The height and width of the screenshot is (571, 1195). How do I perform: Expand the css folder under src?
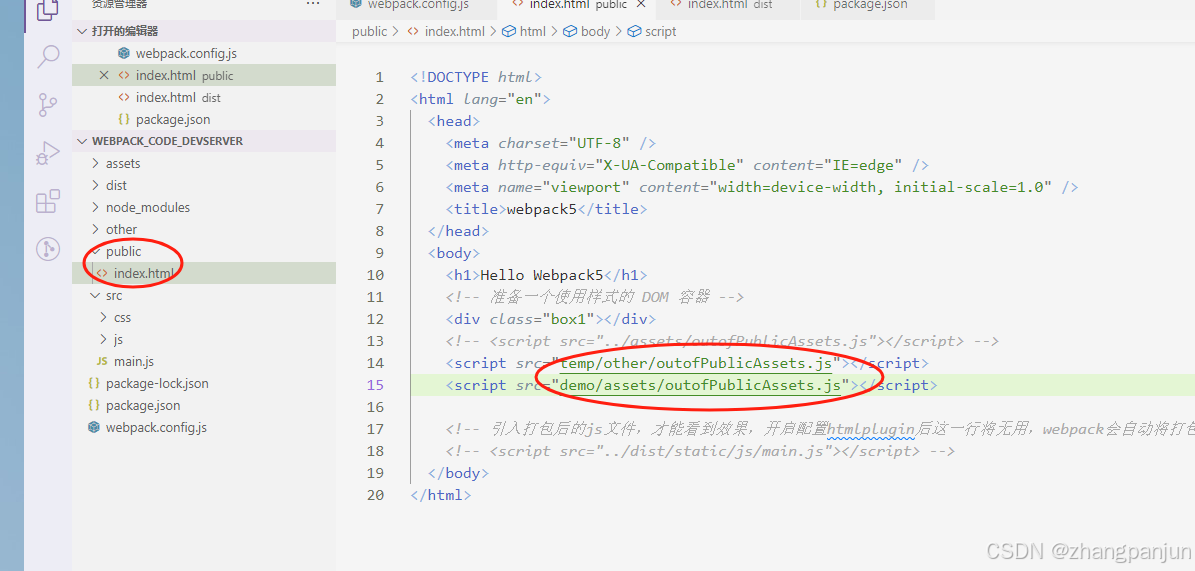click(x=122, y=318)
